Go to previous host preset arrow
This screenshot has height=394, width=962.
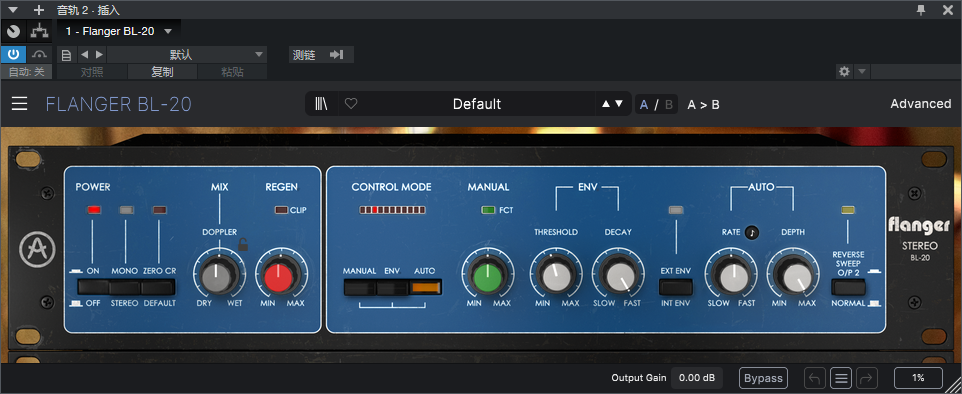pos(85,55)
